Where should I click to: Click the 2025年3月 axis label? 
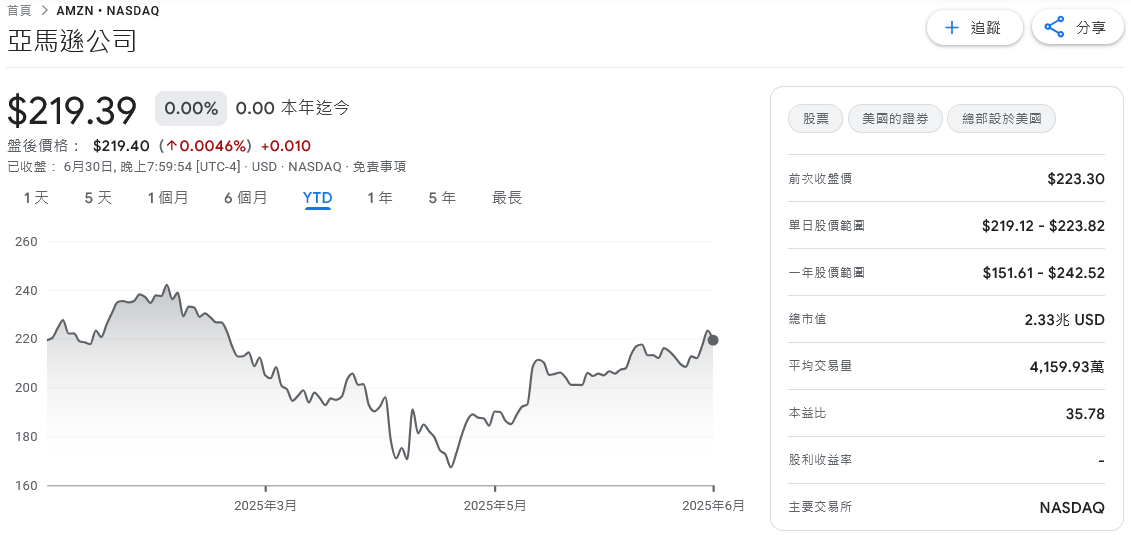click(x=265, y=505)
